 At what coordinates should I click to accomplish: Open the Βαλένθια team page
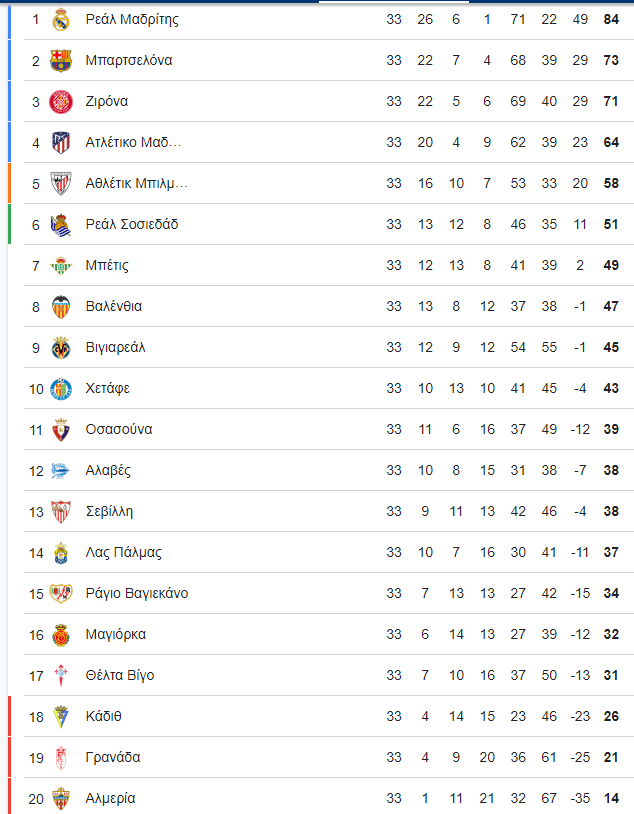(x=114, y=306)
